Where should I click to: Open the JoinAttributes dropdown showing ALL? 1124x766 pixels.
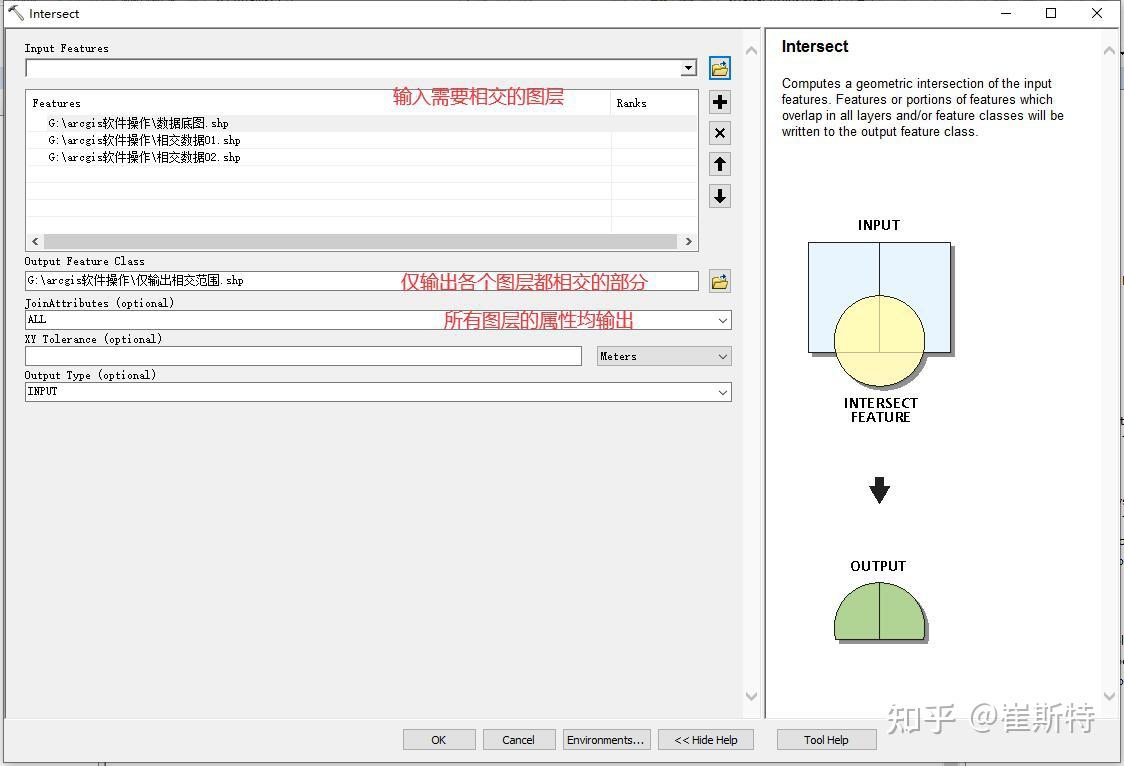click(723, 319)
